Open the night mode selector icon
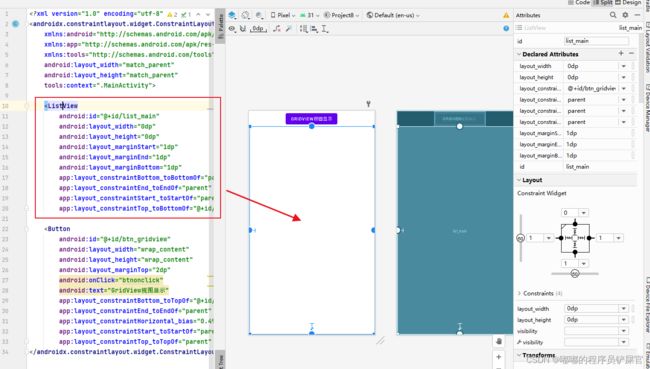 [260, 15]
